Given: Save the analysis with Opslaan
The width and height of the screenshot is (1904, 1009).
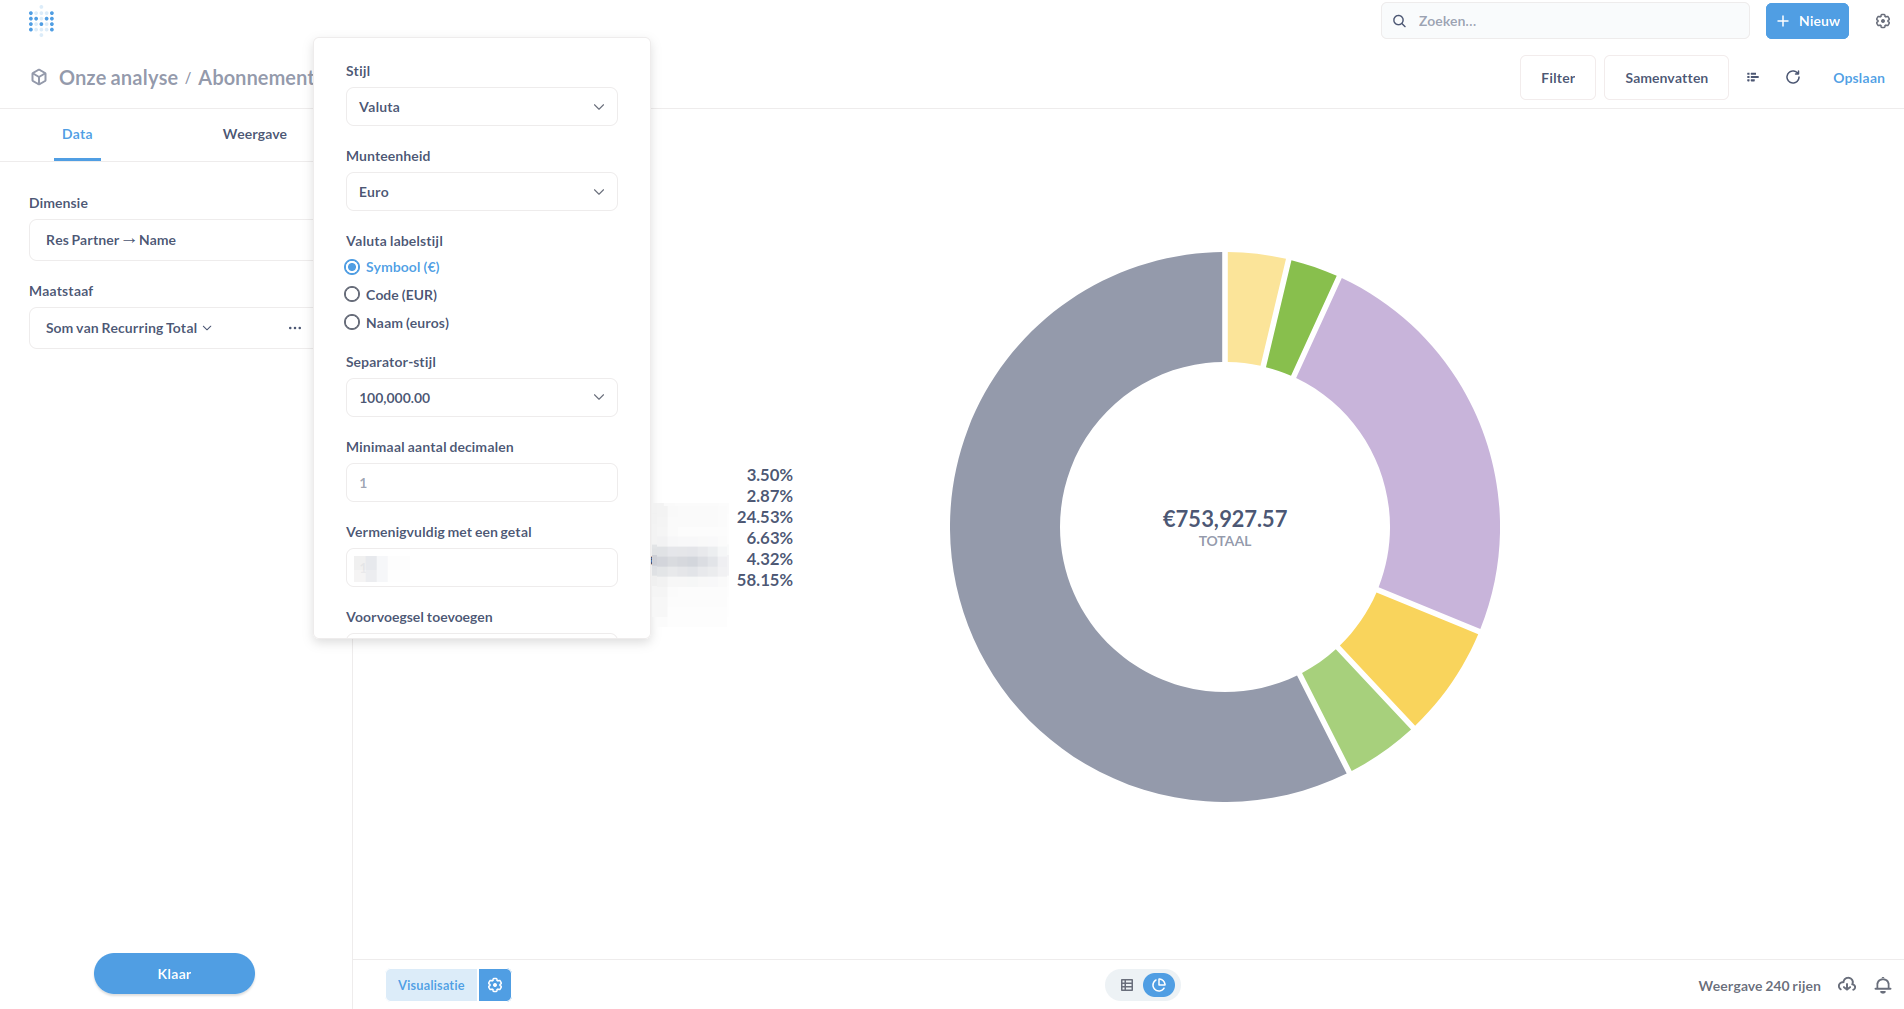Looking at the screenshot, I should pos(1858,77).
